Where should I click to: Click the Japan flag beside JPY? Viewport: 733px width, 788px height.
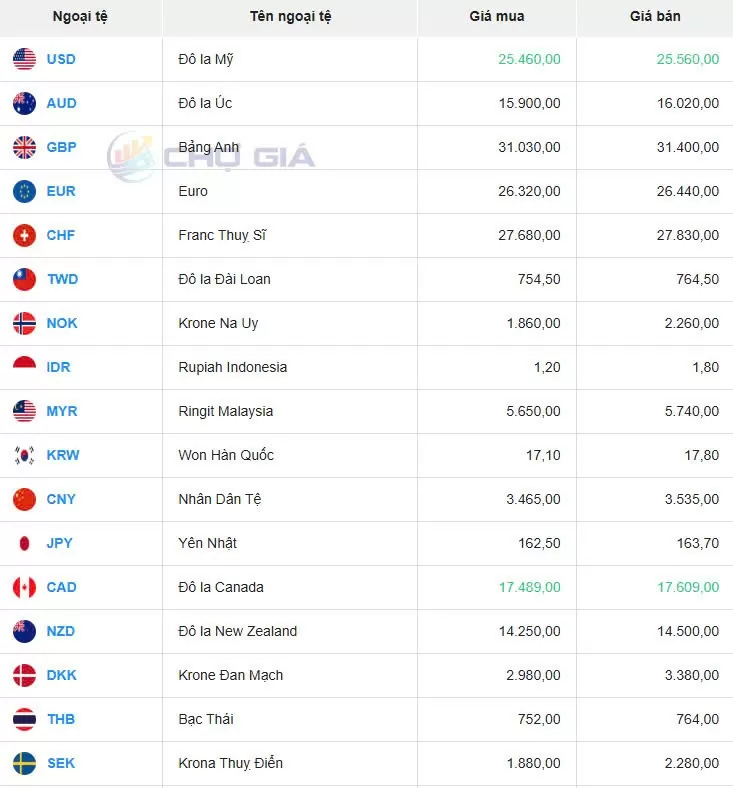point(25,543)
